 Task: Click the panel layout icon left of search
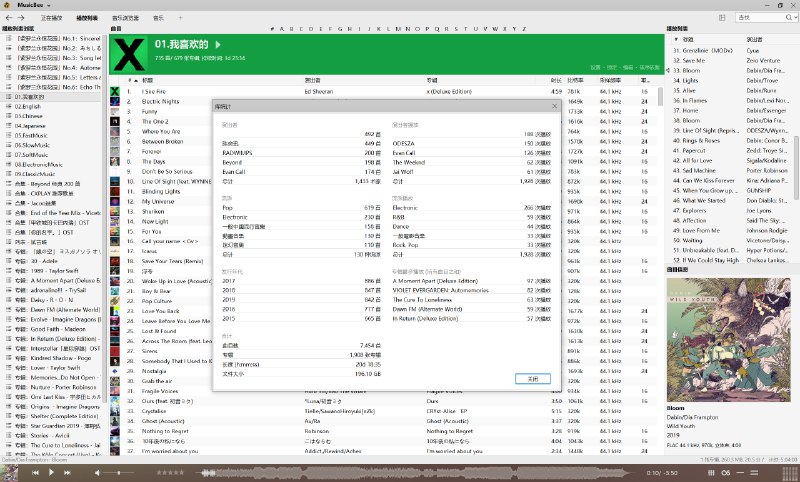(723, 18)
